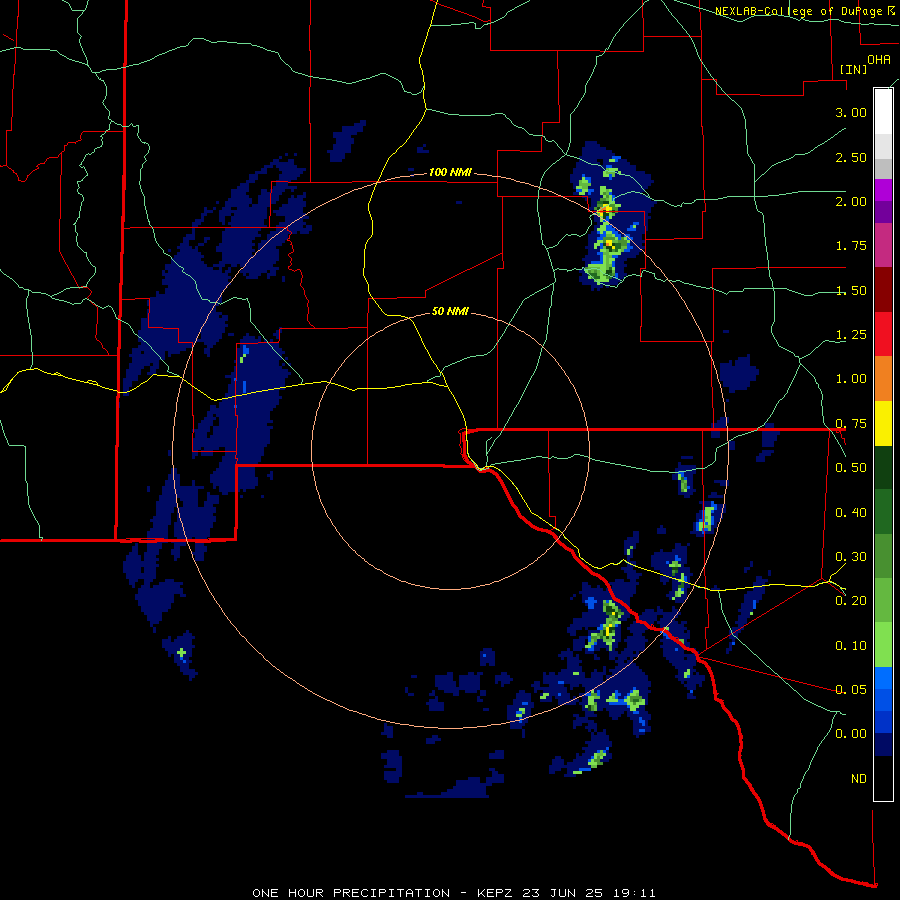Click the '19:11' timestamp

click(633, 893)
